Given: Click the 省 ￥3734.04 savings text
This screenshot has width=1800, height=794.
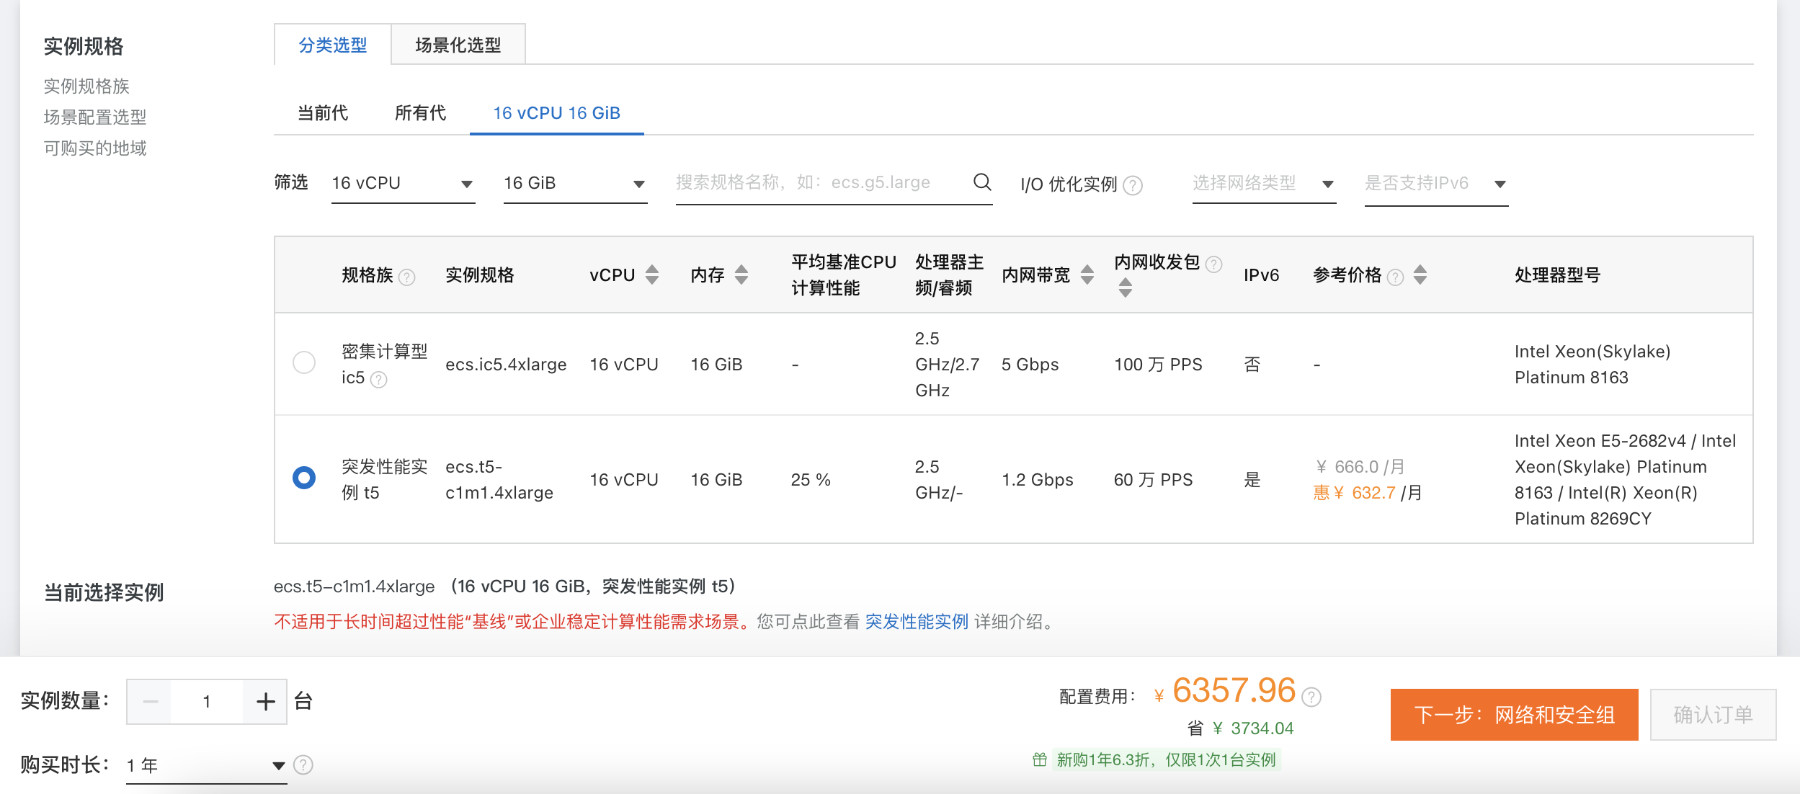Looking at the screenshot, I should click(1240, 728).
